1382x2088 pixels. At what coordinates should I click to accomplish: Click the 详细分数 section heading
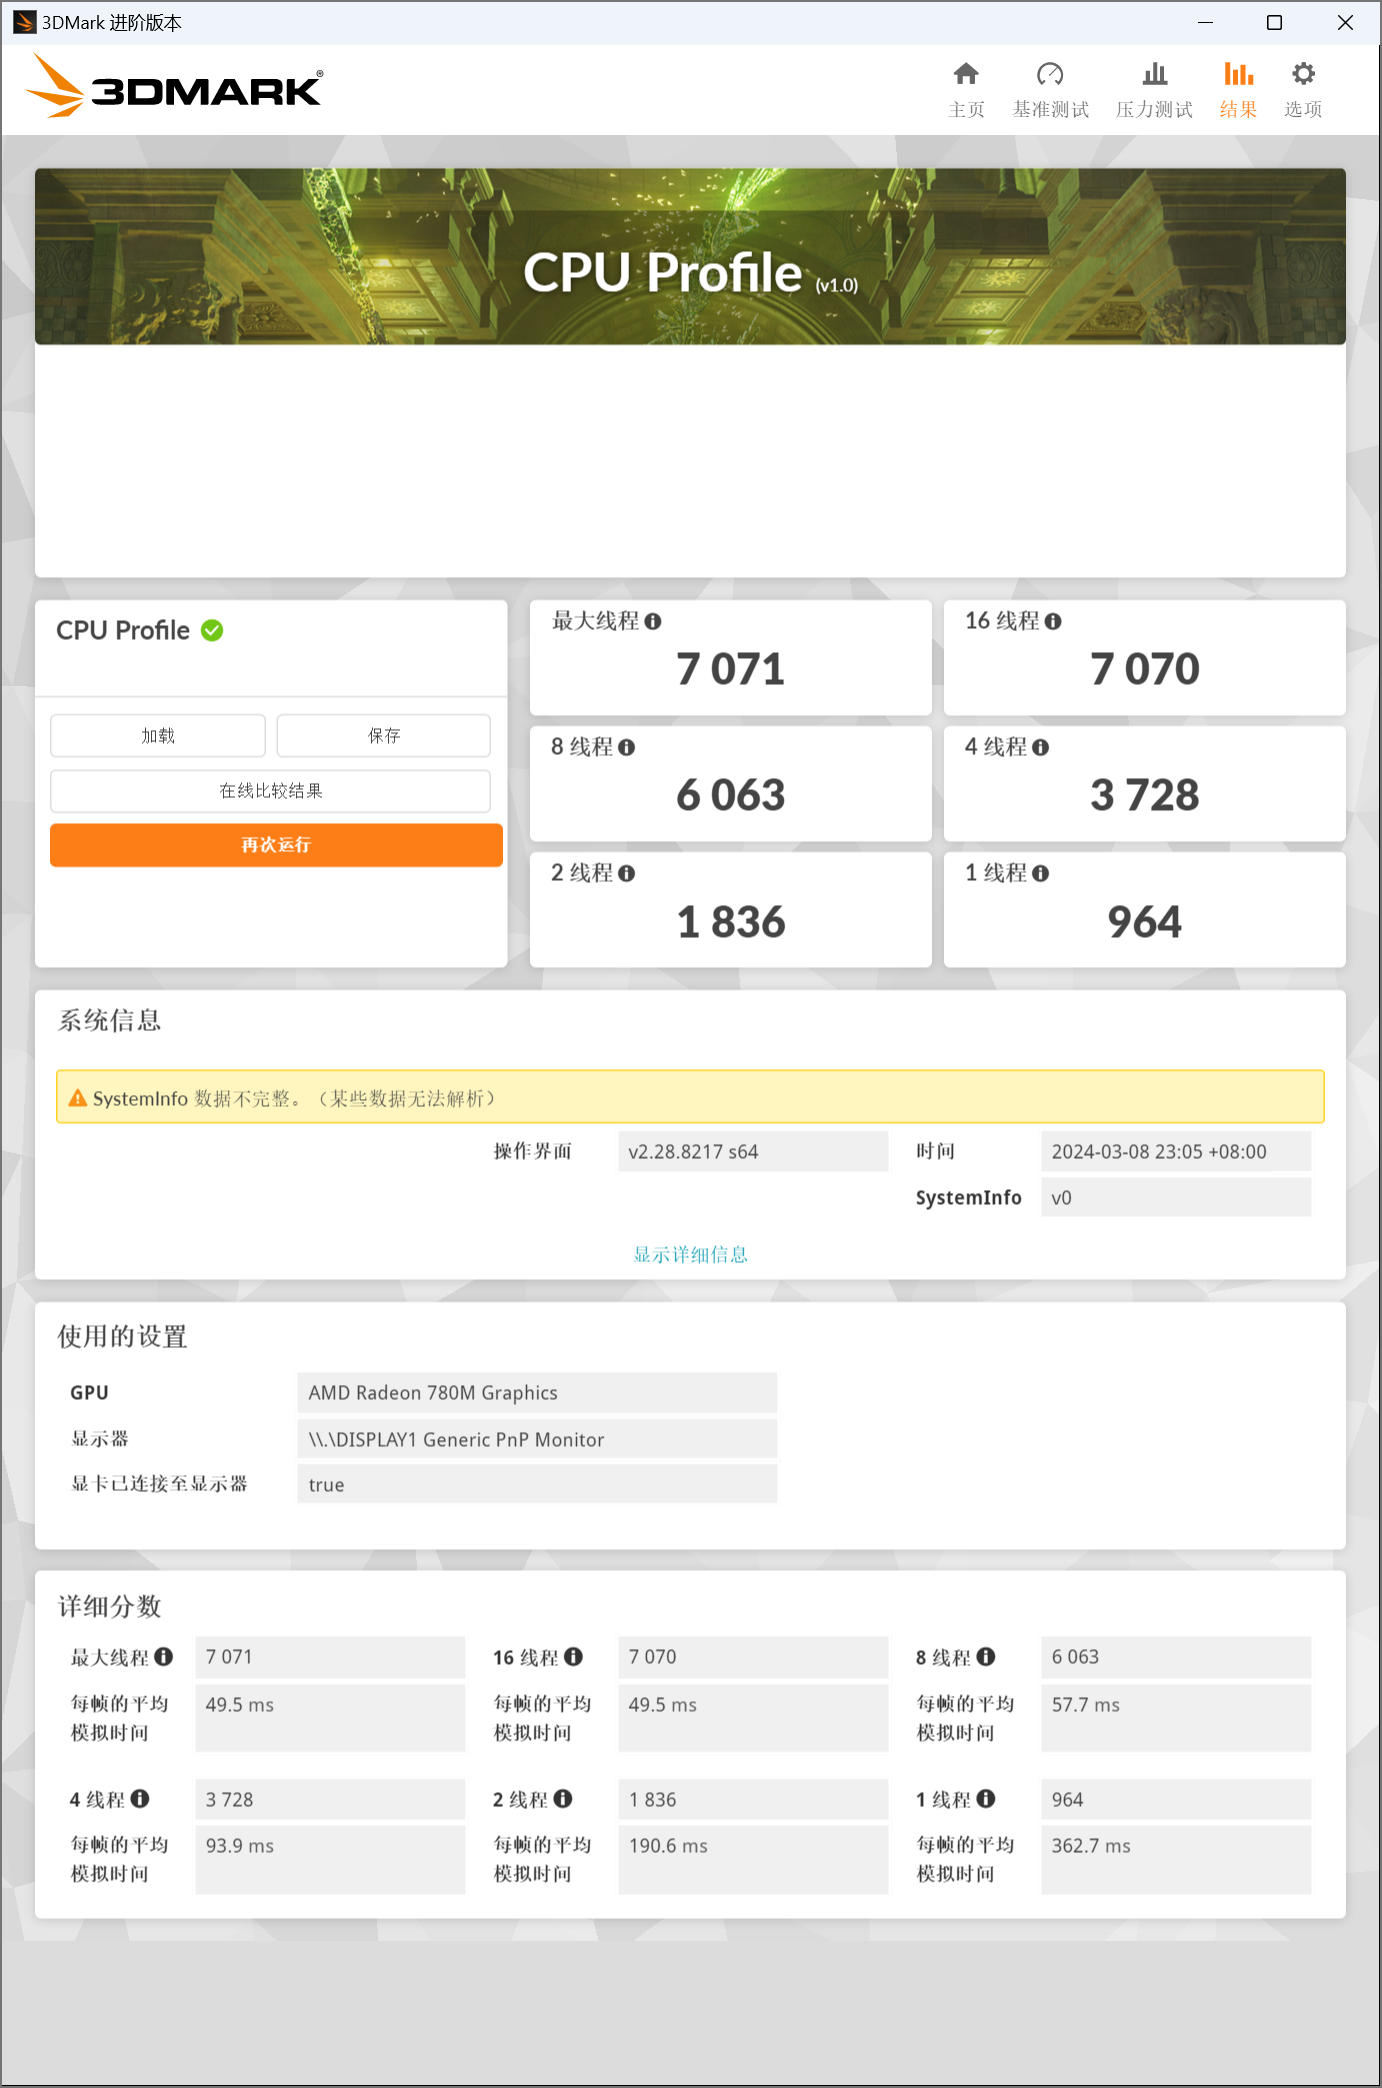click(x=109, y=1606)
